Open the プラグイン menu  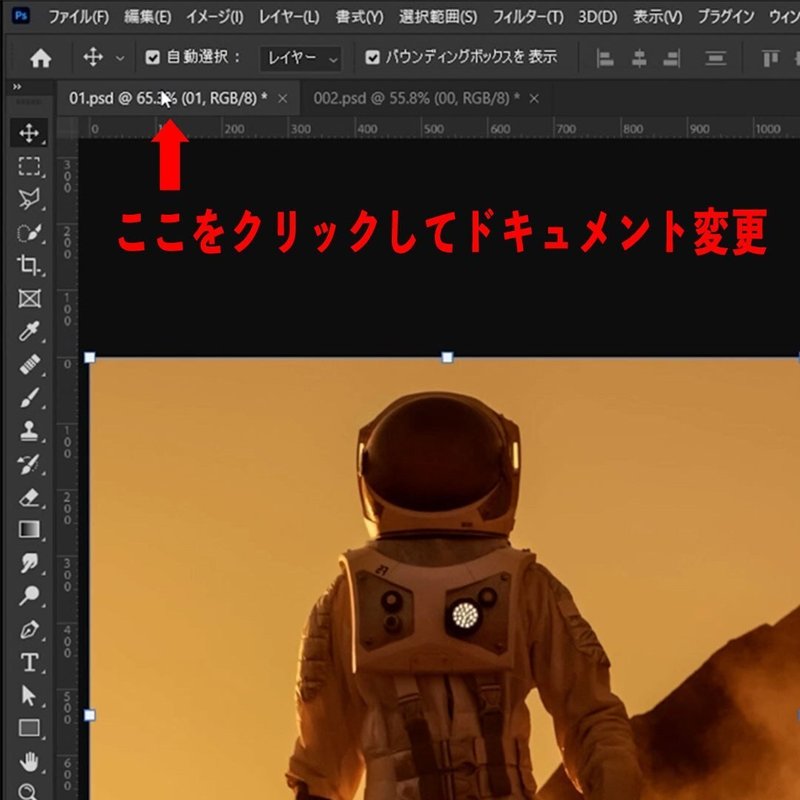click(726, 17)
